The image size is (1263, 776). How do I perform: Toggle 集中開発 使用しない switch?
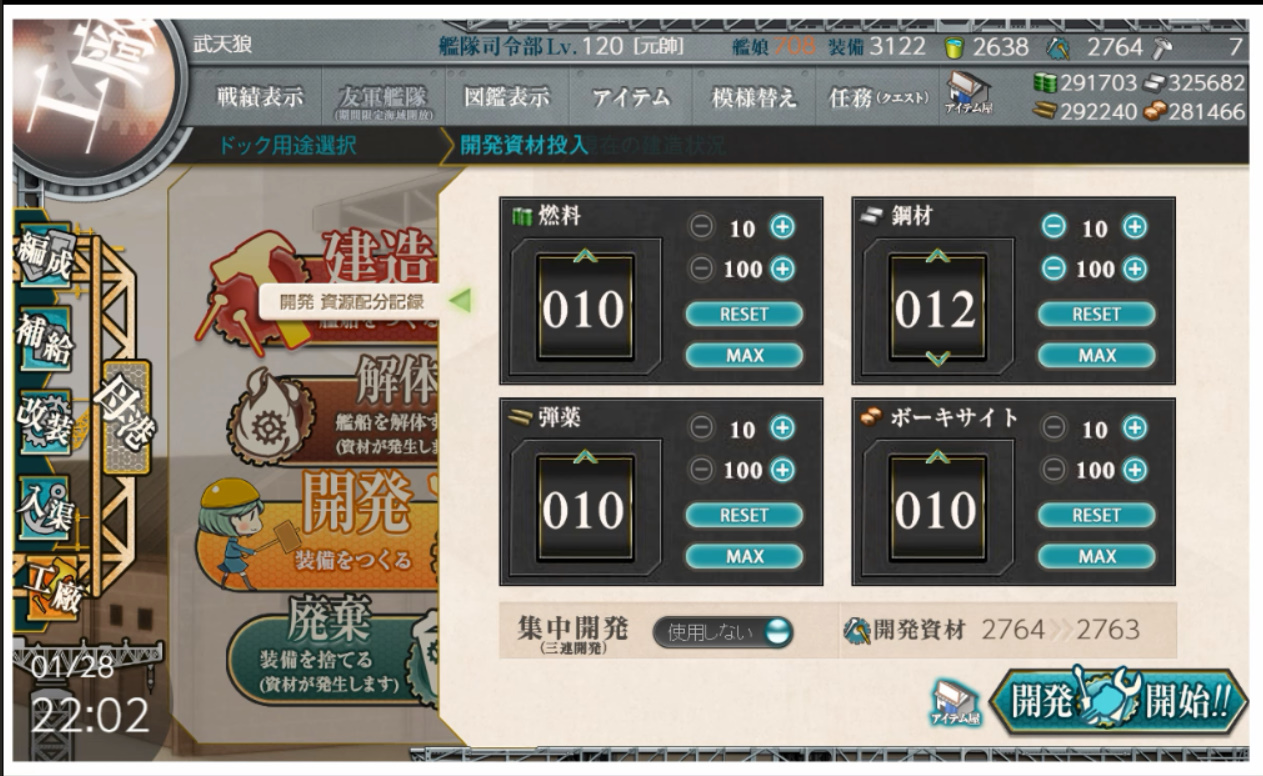[x=723, y=632]
